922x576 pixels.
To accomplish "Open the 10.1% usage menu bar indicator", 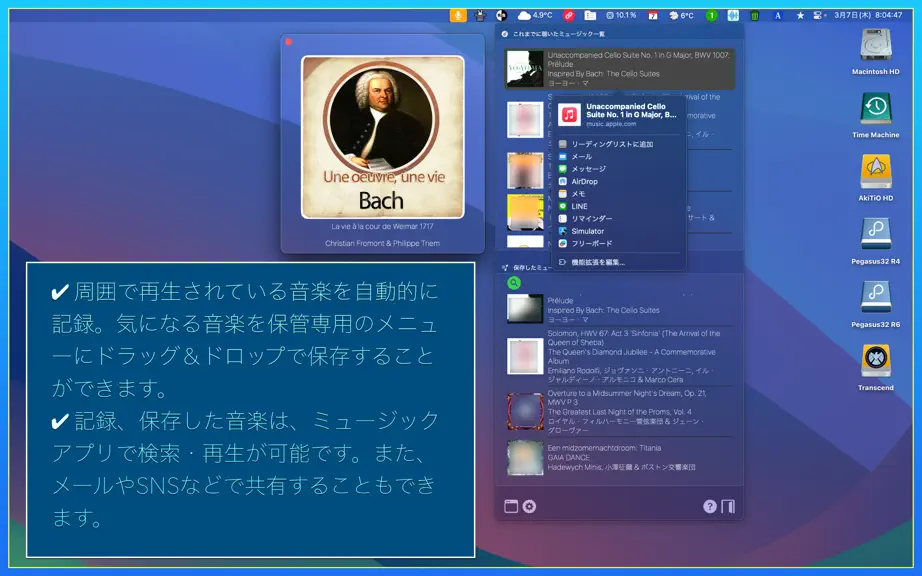I will tap(621, 15).
